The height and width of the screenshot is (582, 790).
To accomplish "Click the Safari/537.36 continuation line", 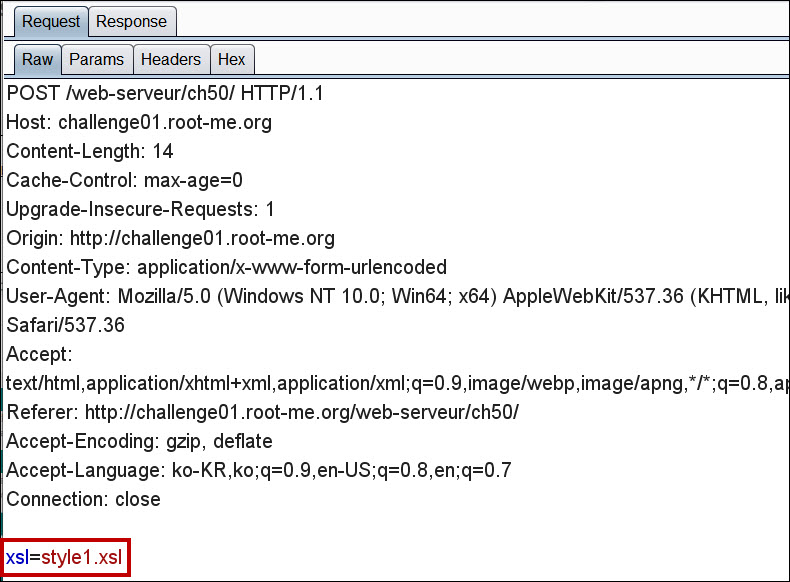I will click(x=65, y=326).
